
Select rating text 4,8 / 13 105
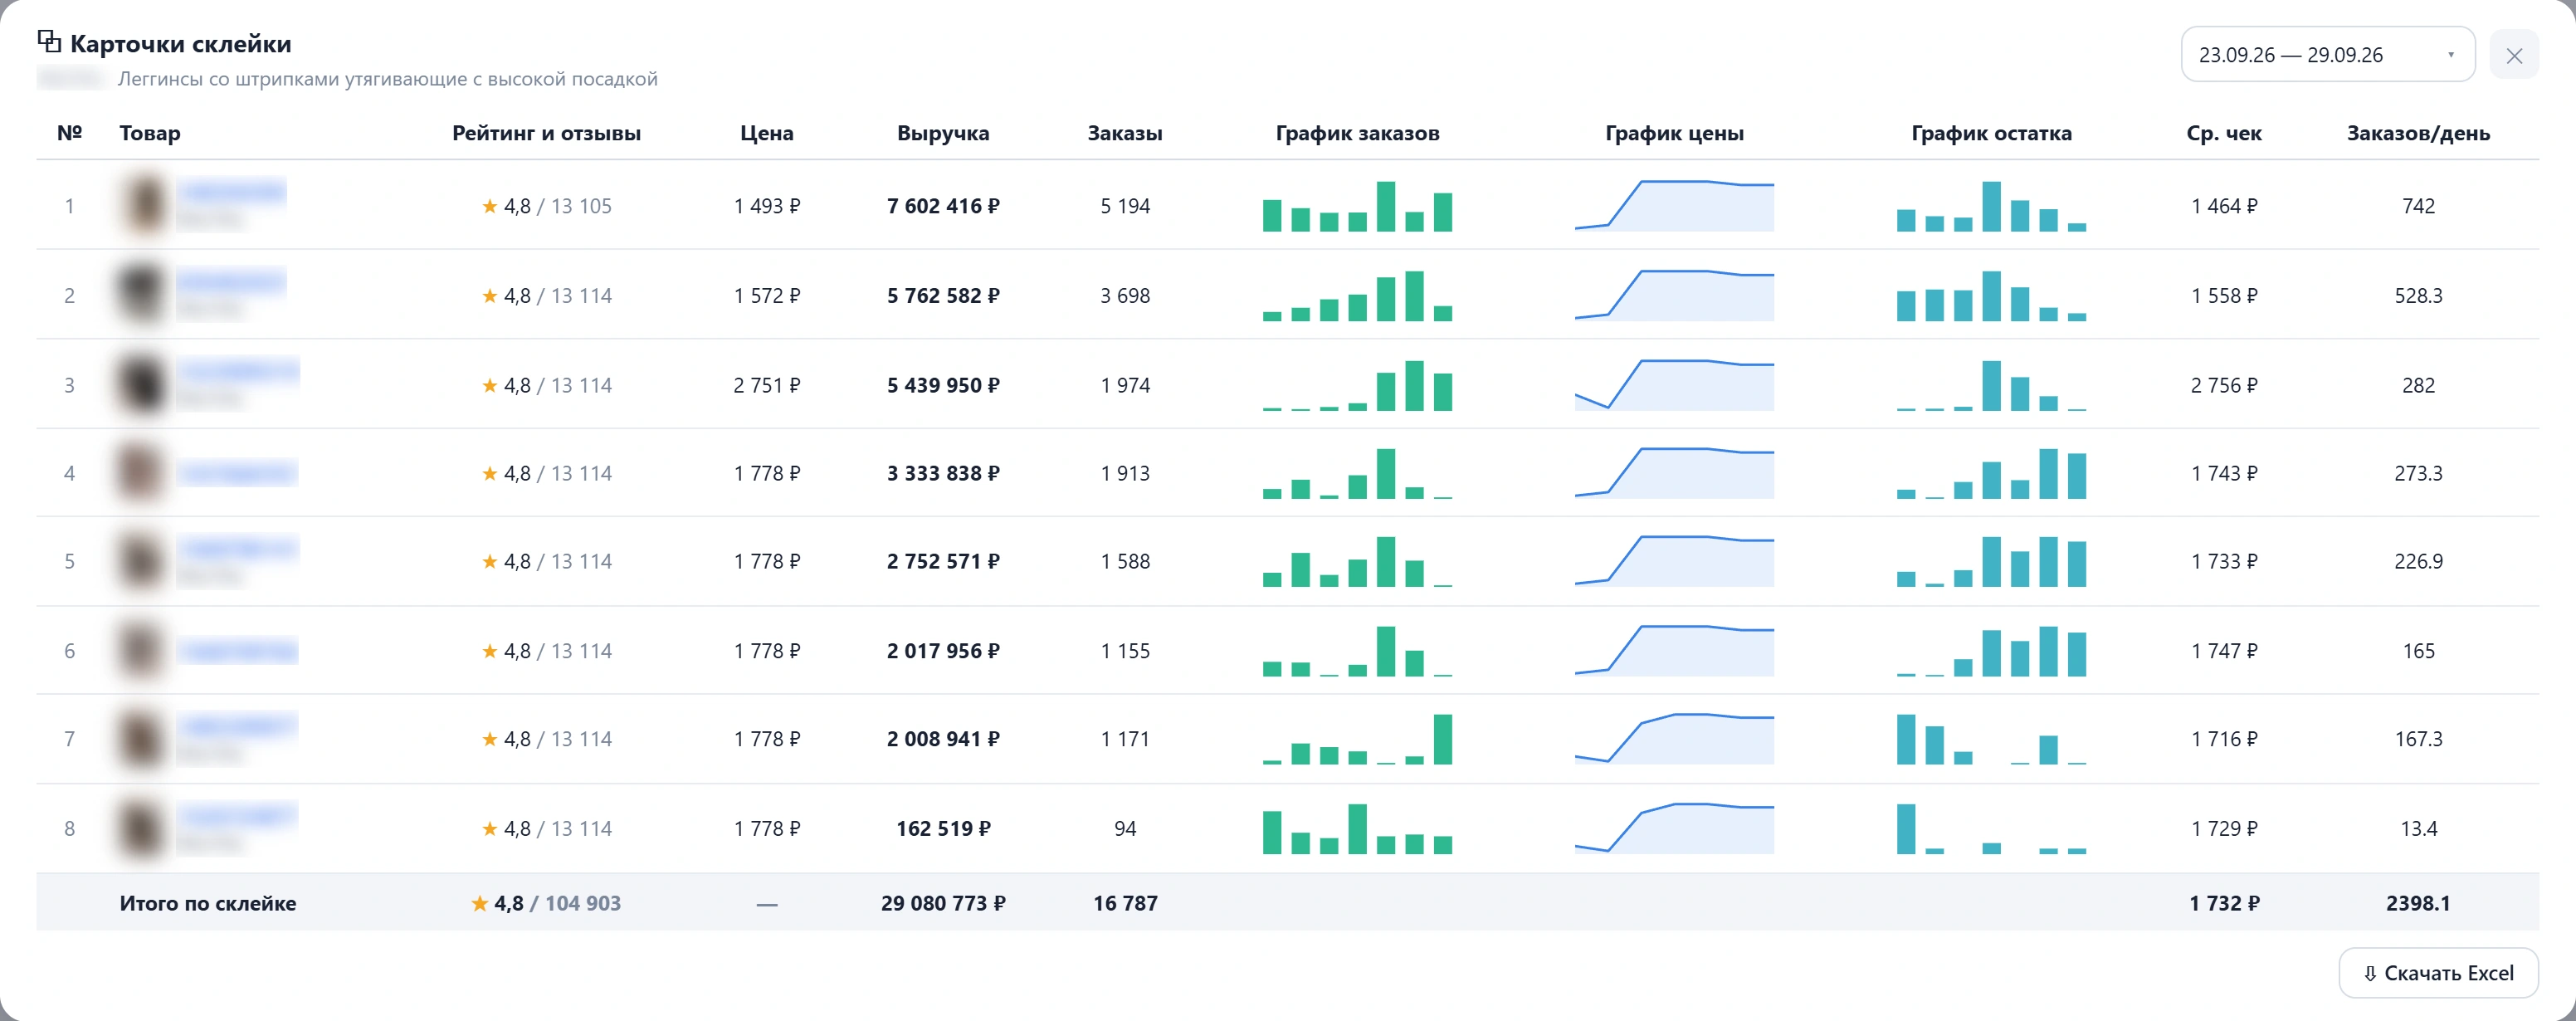pos(557,206)
